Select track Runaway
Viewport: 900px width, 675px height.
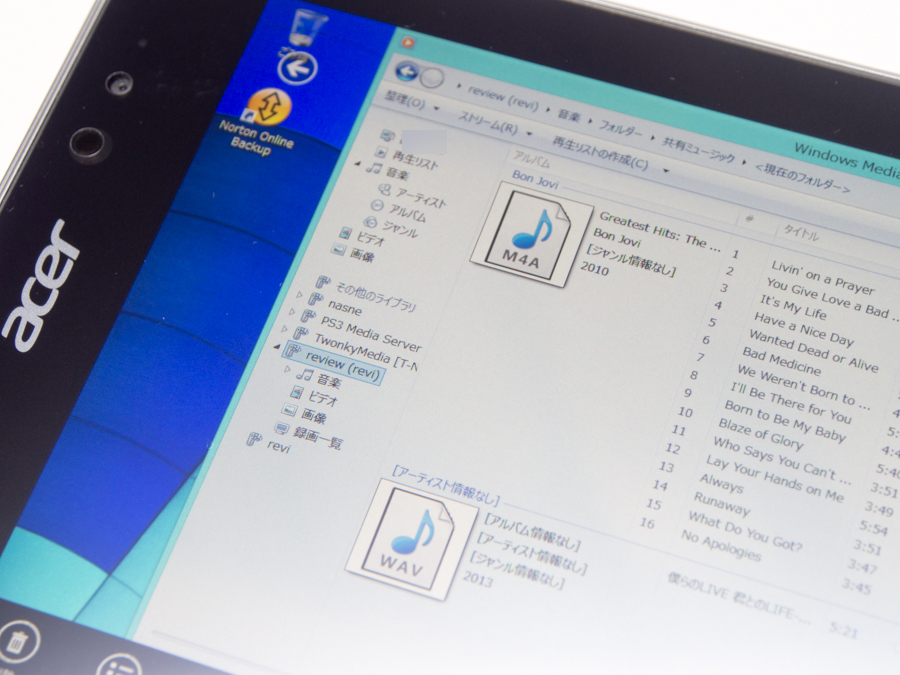pyautogui.click(x=721, y=503)
